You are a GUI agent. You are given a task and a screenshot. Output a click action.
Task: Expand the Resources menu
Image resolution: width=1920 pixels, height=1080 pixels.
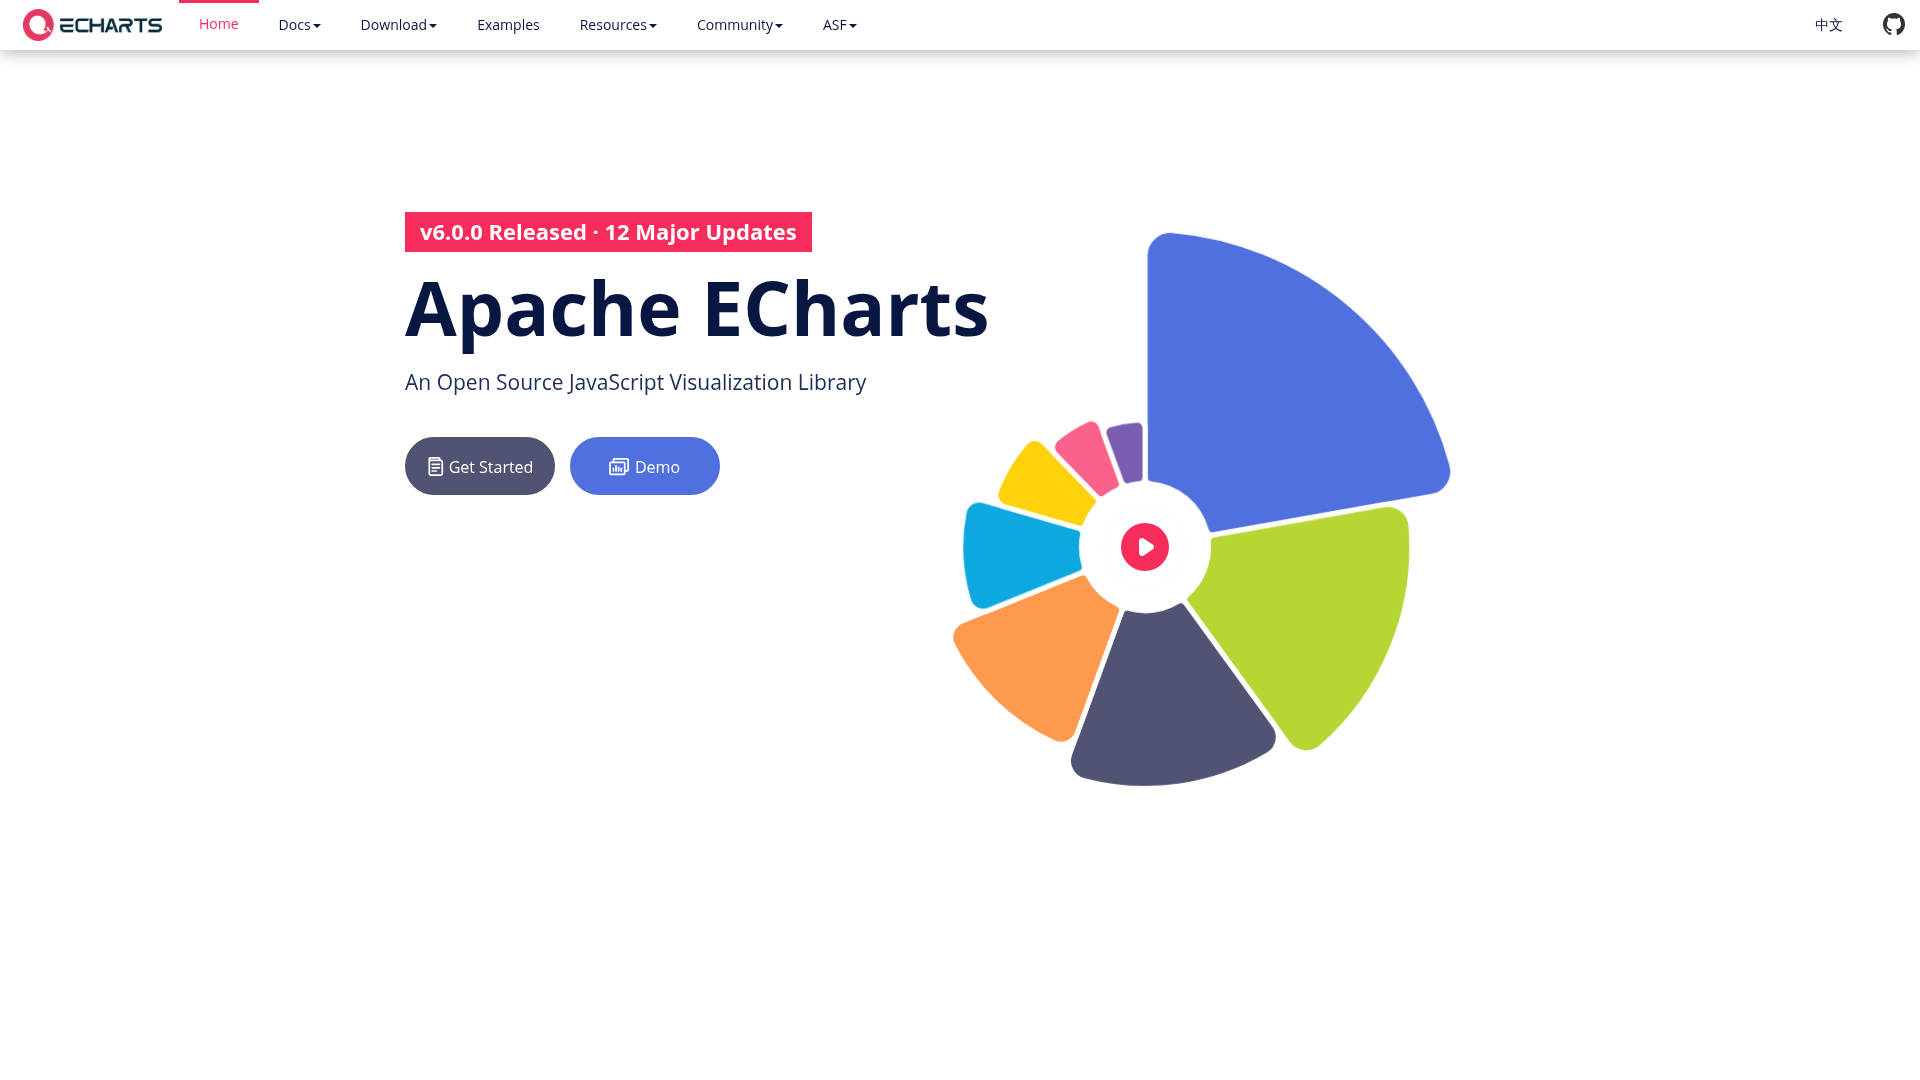pyautogui.click(x=617, y=24)
